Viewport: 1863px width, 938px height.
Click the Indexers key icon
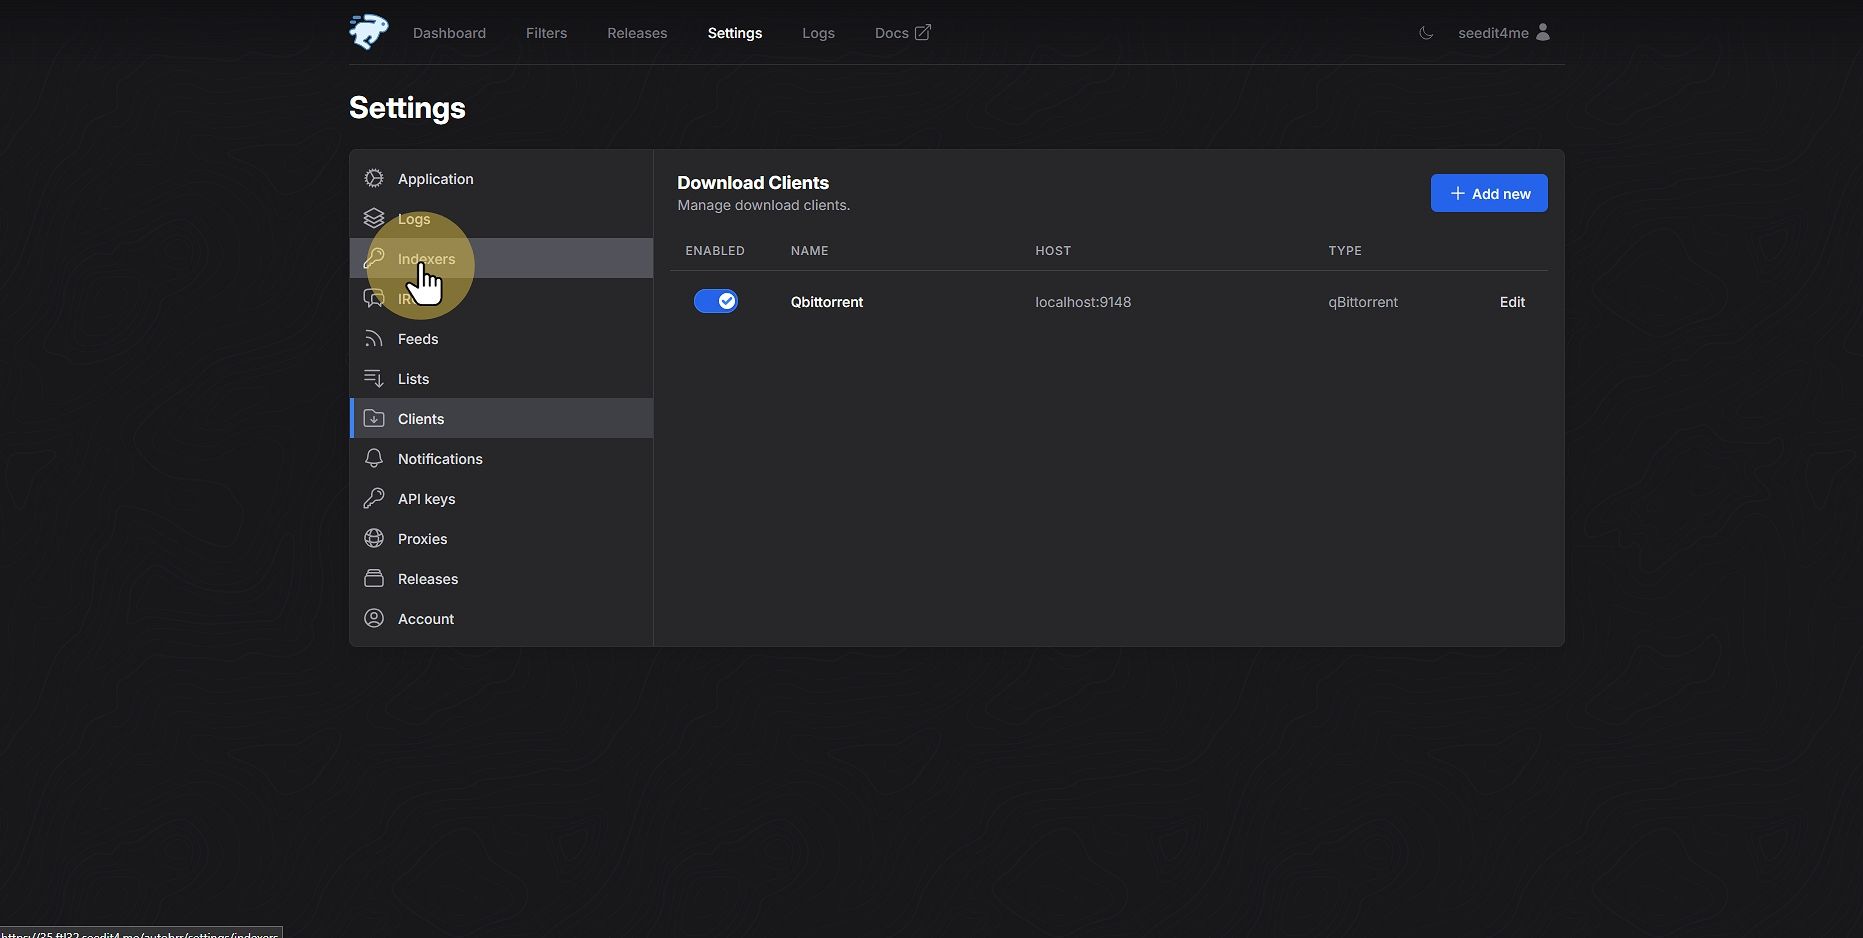click(374, 258)
